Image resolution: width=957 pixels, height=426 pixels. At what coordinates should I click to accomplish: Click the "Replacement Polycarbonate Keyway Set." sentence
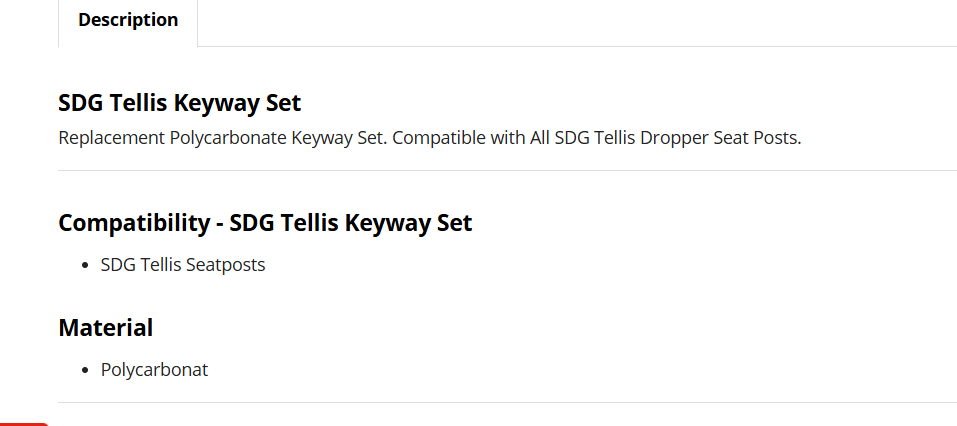(223, 138)
